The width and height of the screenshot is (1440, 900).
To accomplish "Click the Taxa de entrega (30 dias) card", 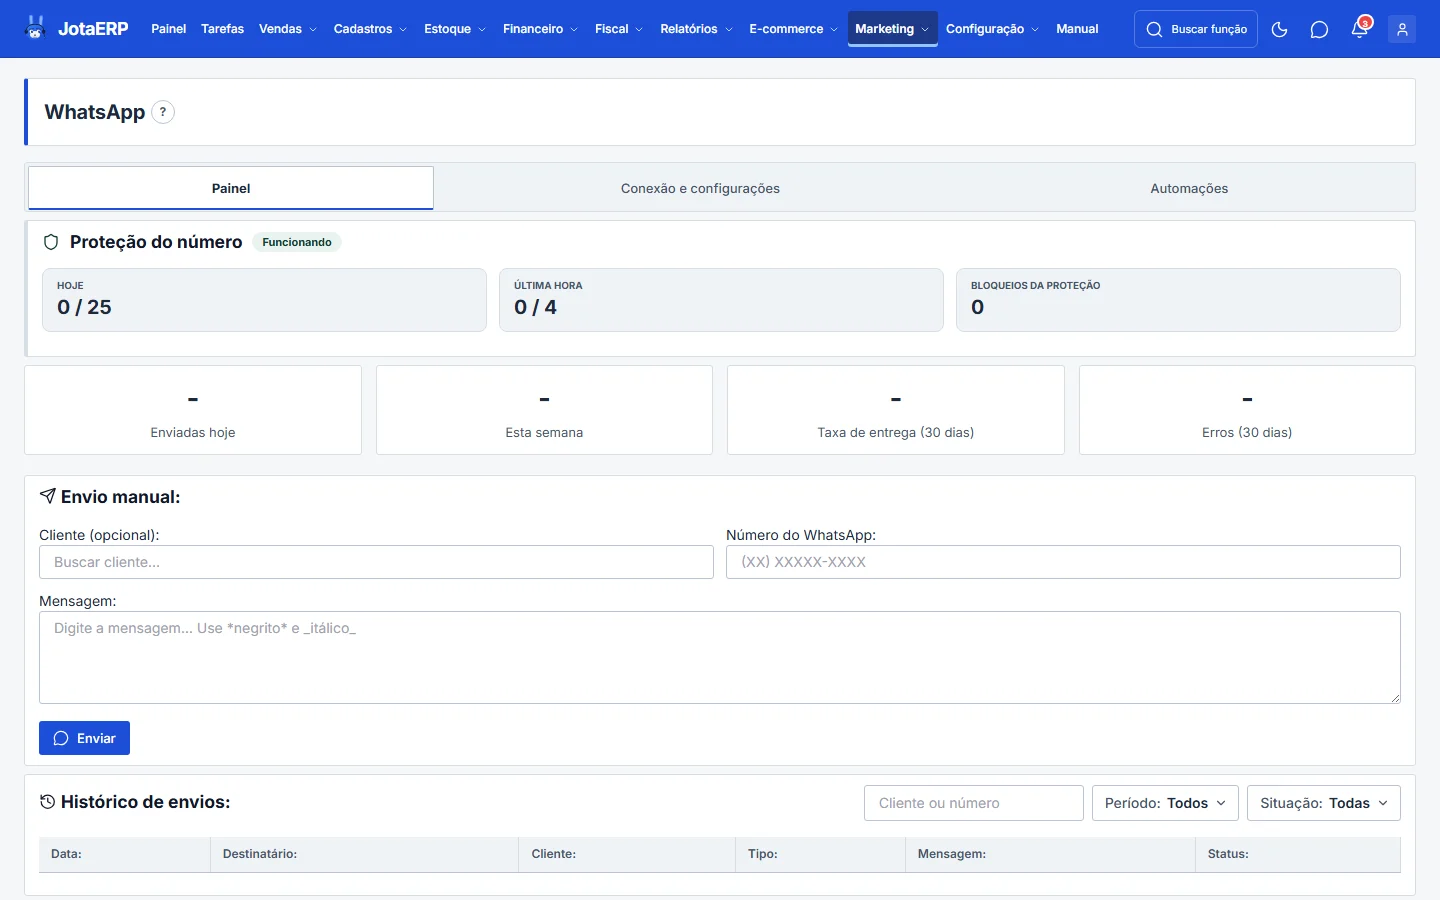I will (896, 410).
